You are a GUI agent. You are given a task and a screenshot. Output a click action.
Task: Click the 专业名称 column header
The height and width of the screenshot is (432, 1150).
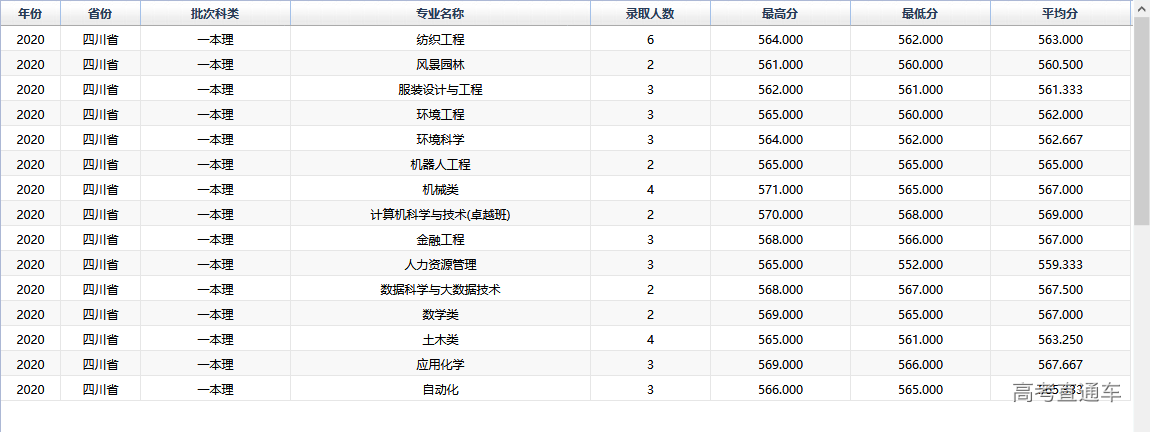coord(440,14)
